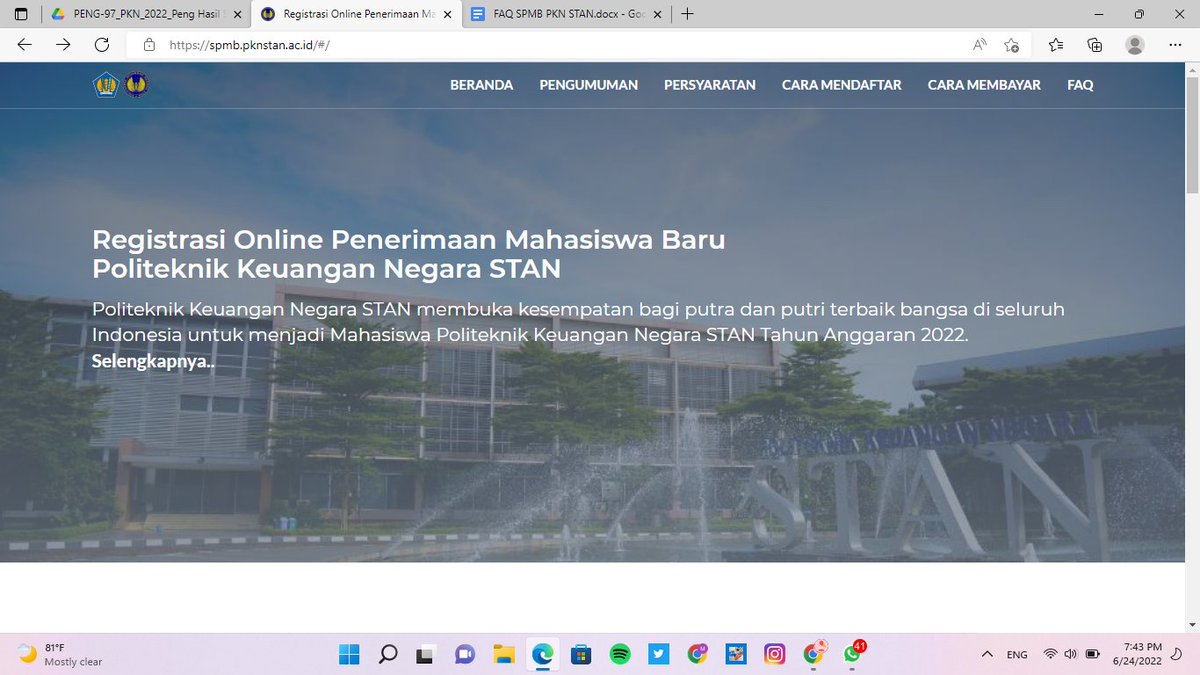Open the PERSYARATAN menu item
The width and height of the screenshot is (1200, 675).
pyautogui.click(x=710, y=85)
